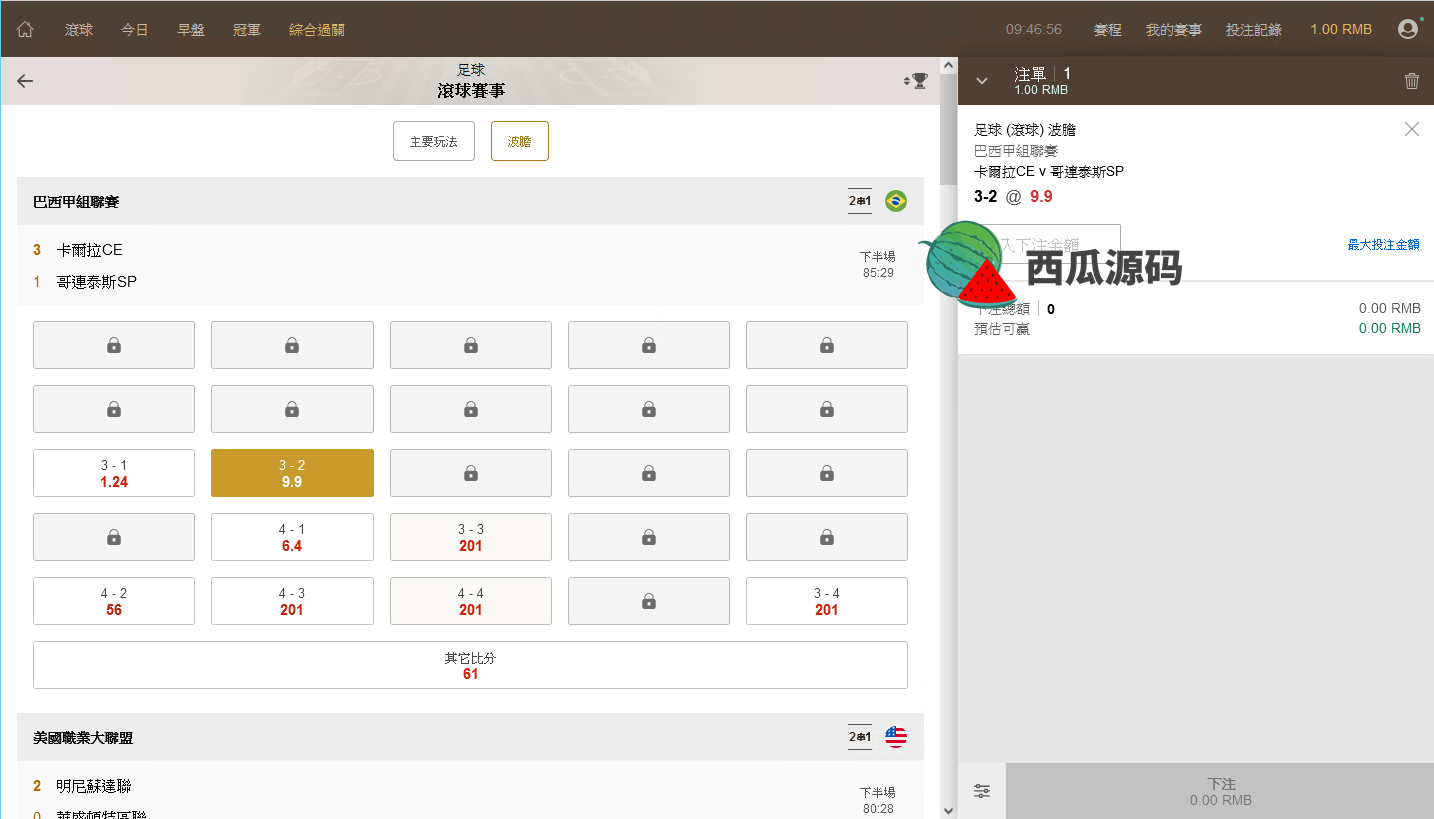The width and height of the screenshot is (1434, 819).
Task: Open the 綜合過關 menu item
Action: [x=316, y=30]
